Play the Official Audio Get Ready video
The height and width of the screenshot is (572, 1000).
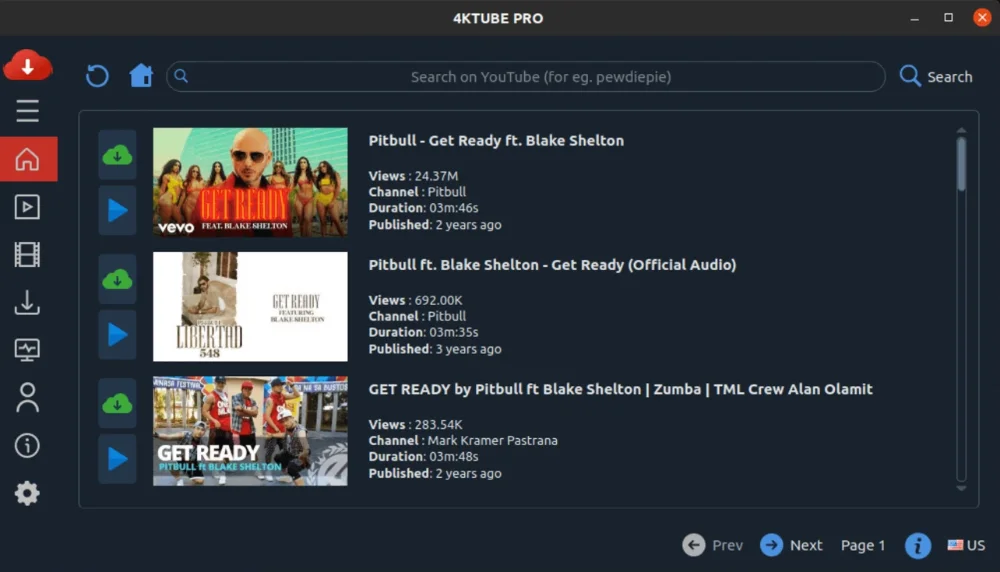point(117,335)
